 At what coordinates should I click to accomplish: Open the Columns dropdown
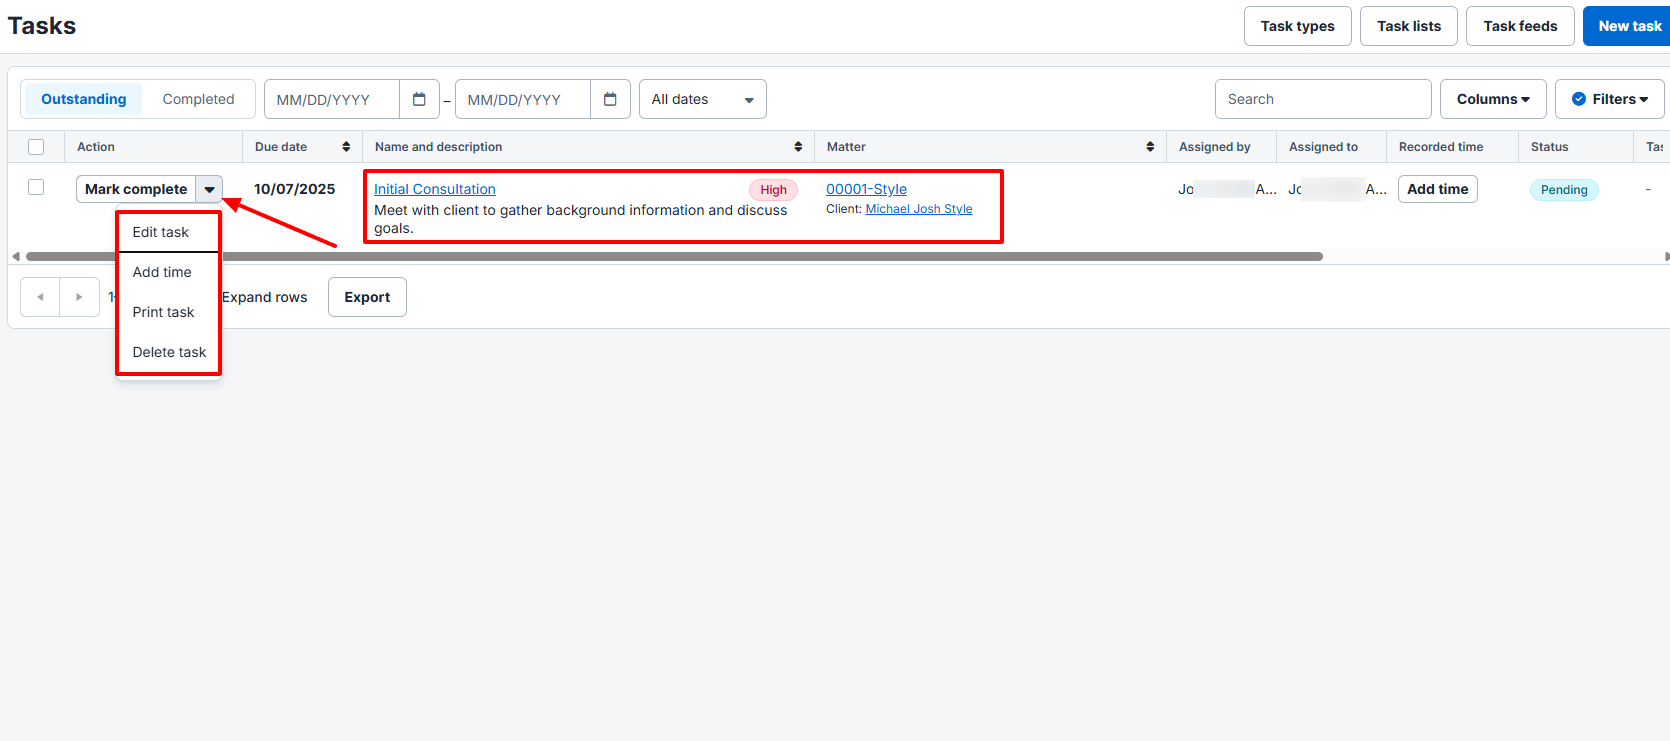(1492, 99)
